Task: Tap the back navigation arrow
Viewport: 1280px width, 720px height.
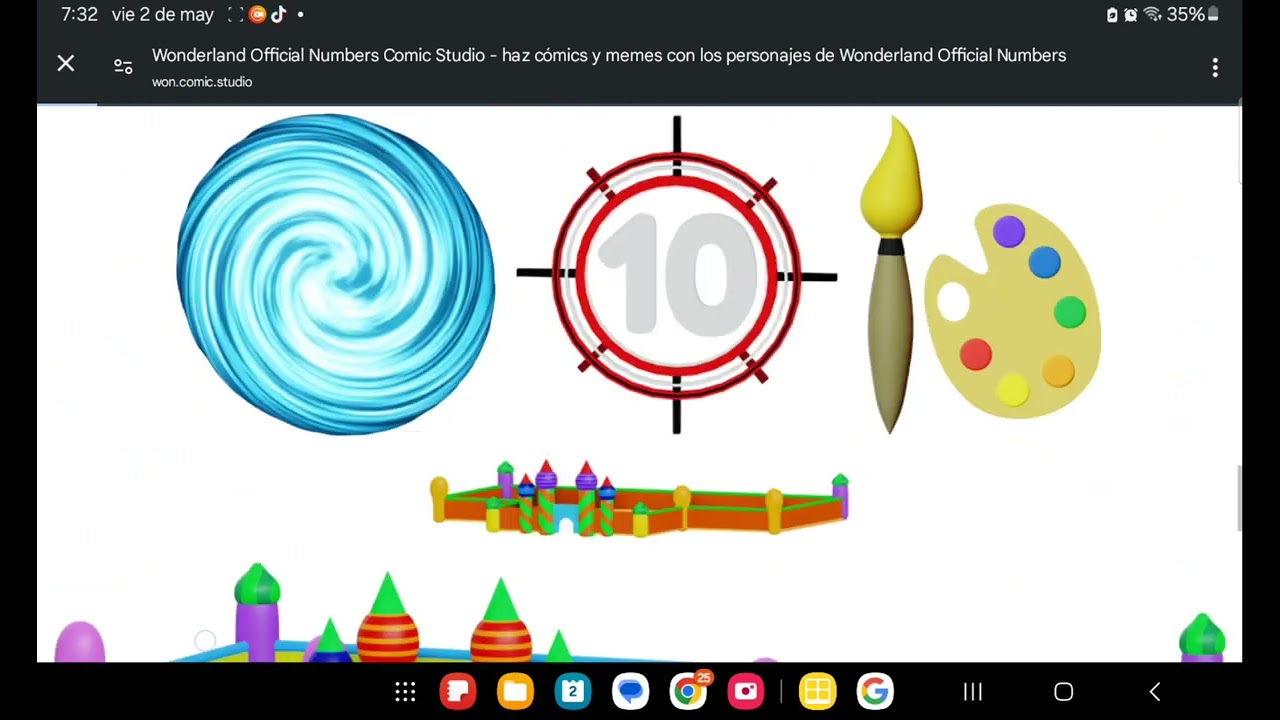Action: (x=1155, y=692)
